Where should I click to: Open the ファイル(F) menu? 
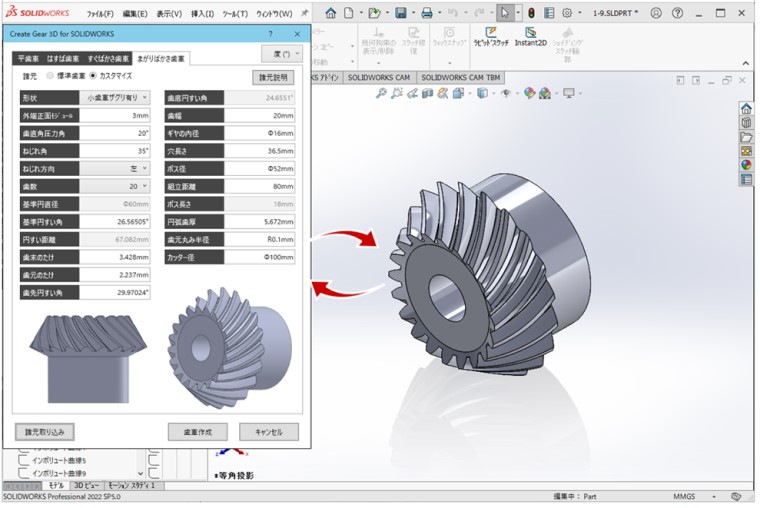pos(100,14)
